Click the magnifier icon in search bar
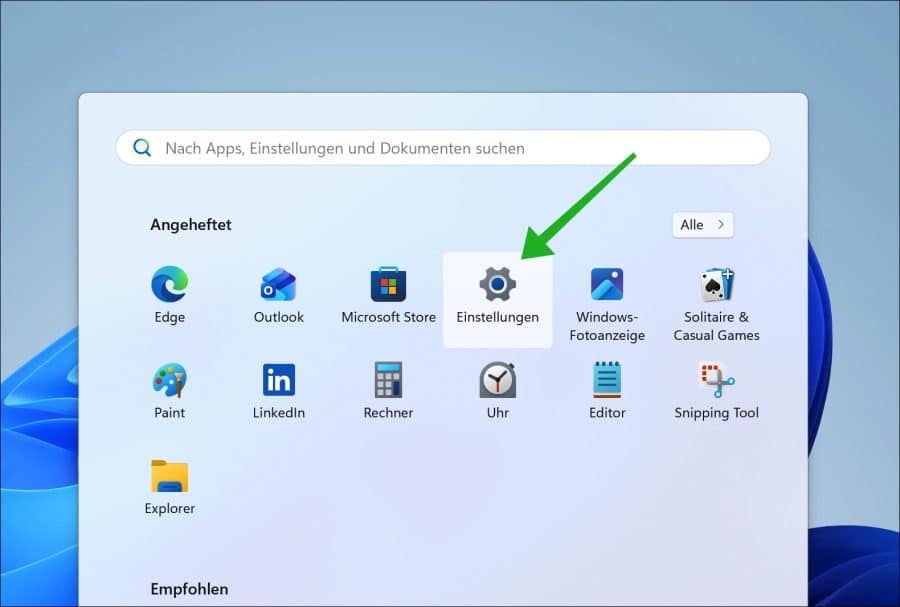This screenshot has height=607, width=900. click(x=143, y=148)
